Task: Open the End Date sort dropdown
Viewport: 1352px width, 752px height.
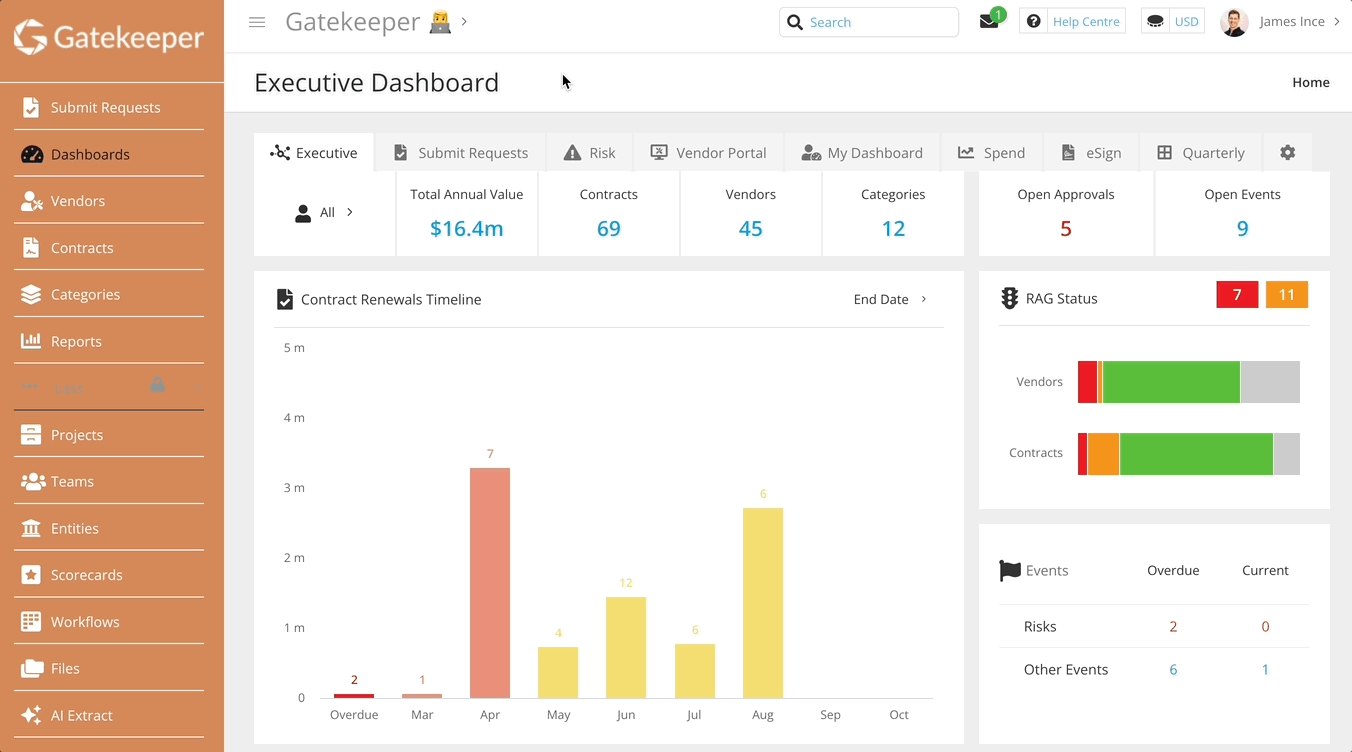Action: (x=889, y=298)
